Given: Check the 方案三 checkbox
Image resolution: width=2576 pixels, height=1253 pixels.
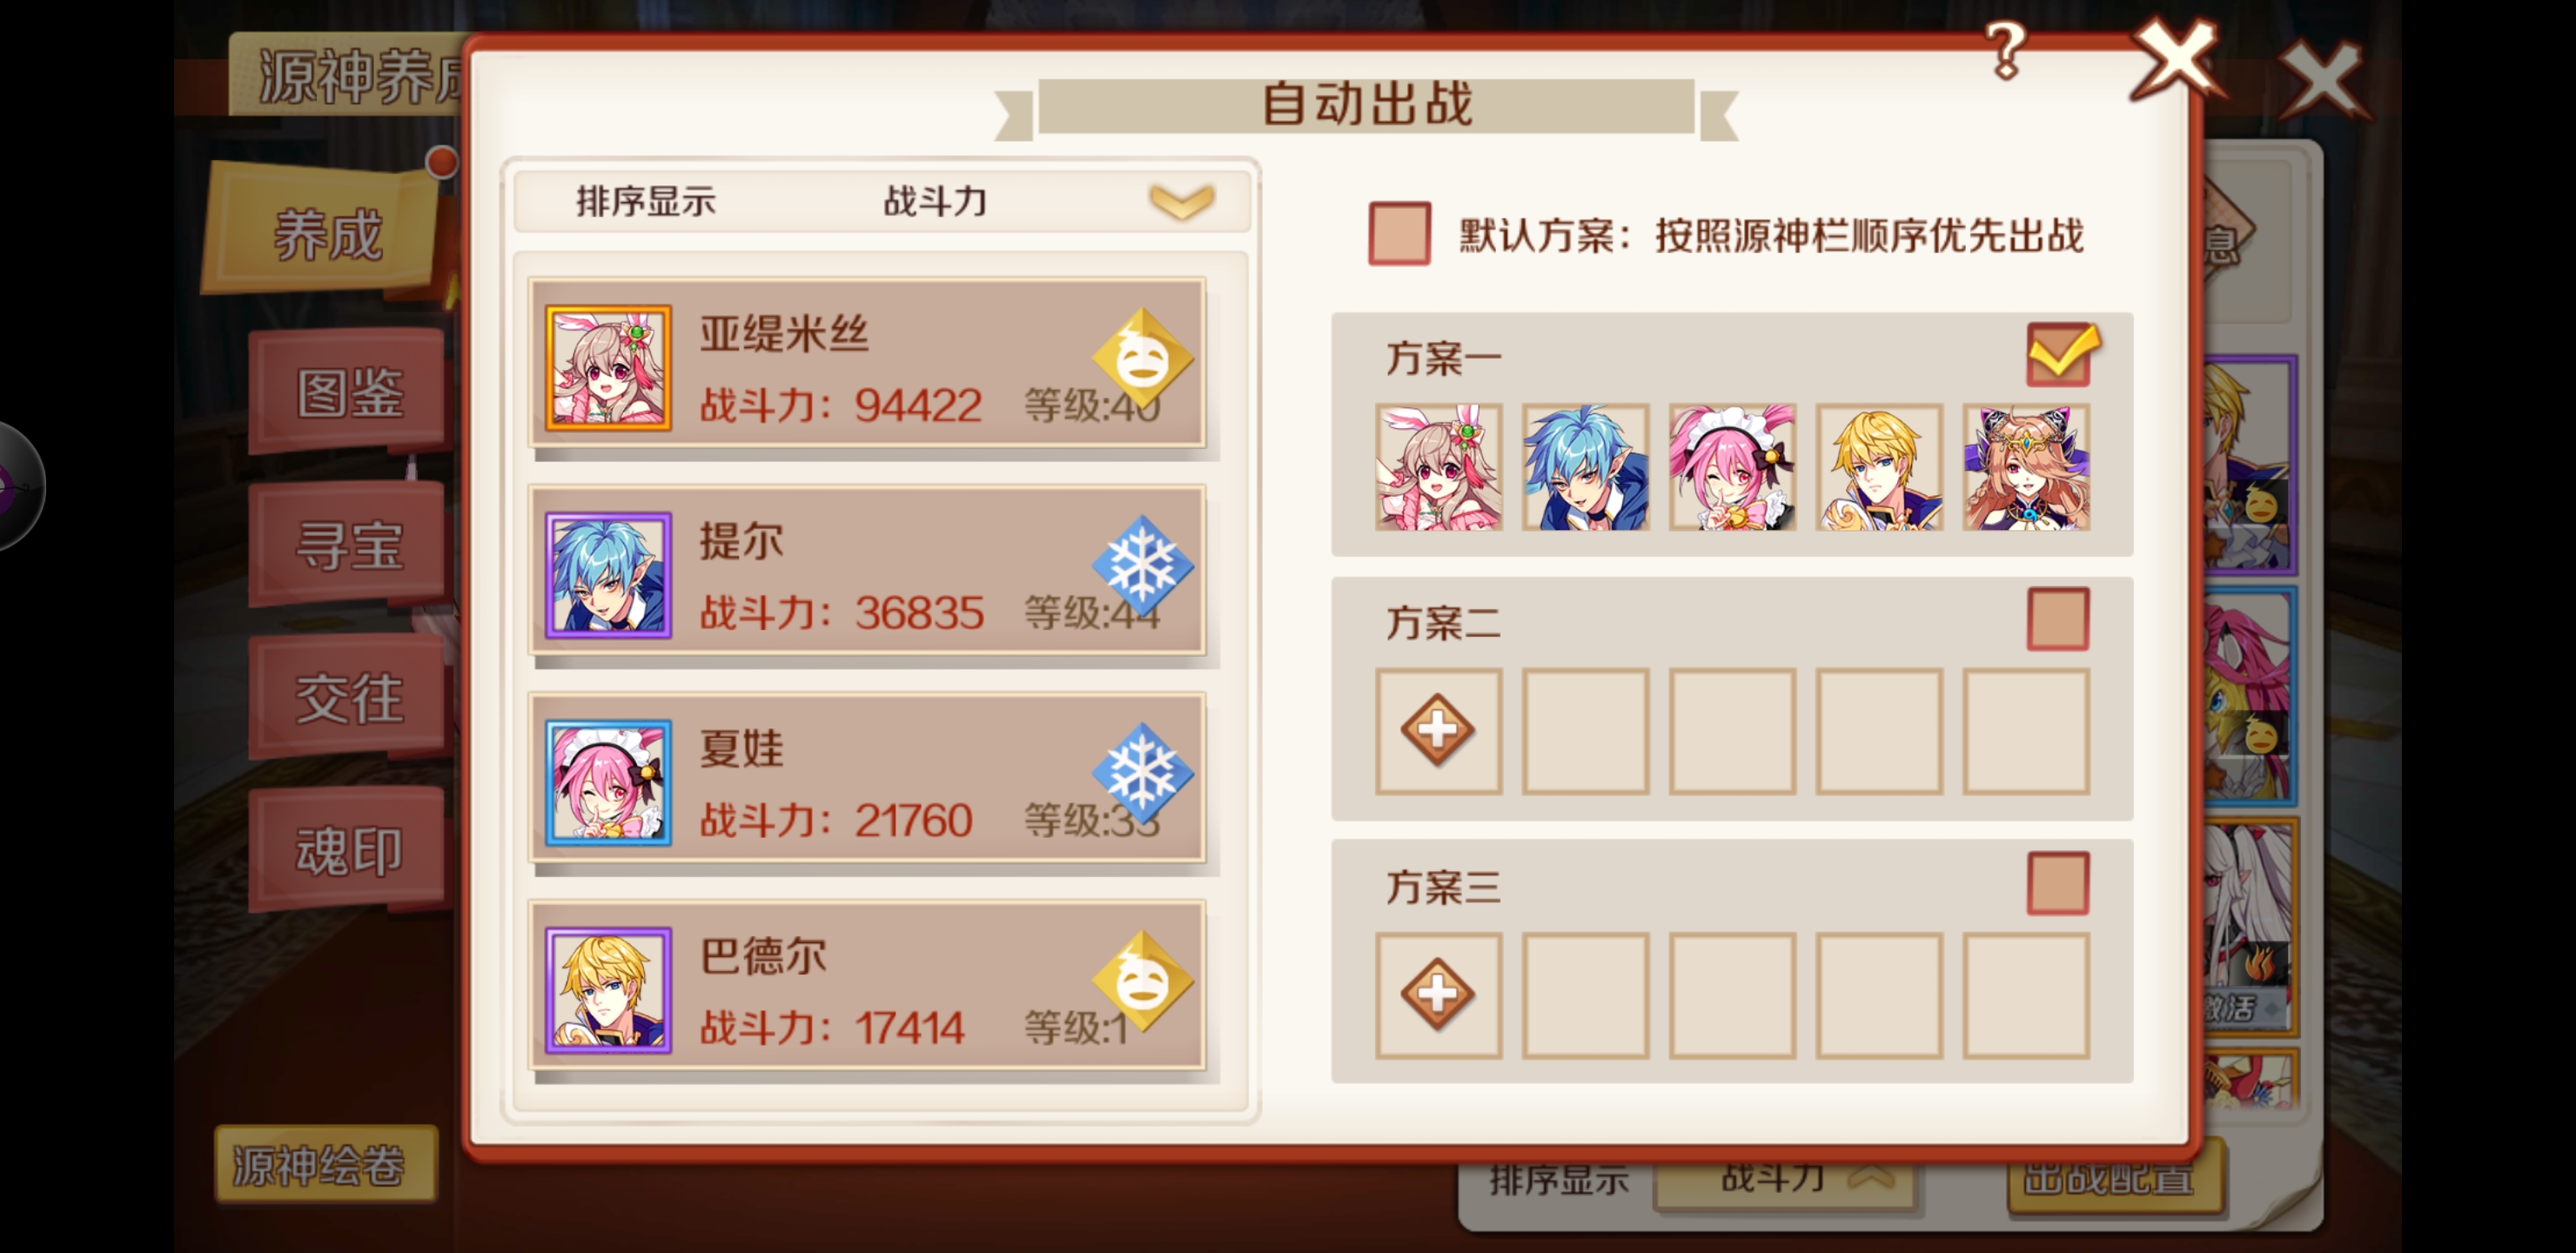Looking at the screenshot, I should coord(2057,883).
